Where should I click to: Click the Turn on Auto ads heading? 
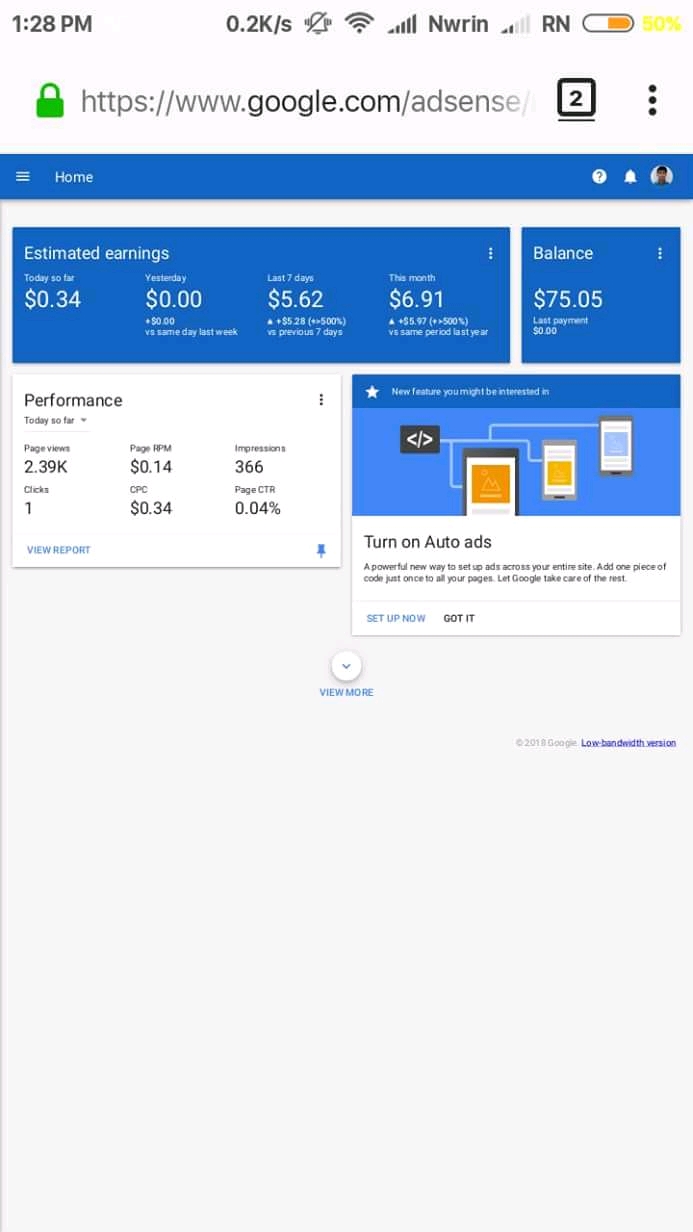coord(428,541)
